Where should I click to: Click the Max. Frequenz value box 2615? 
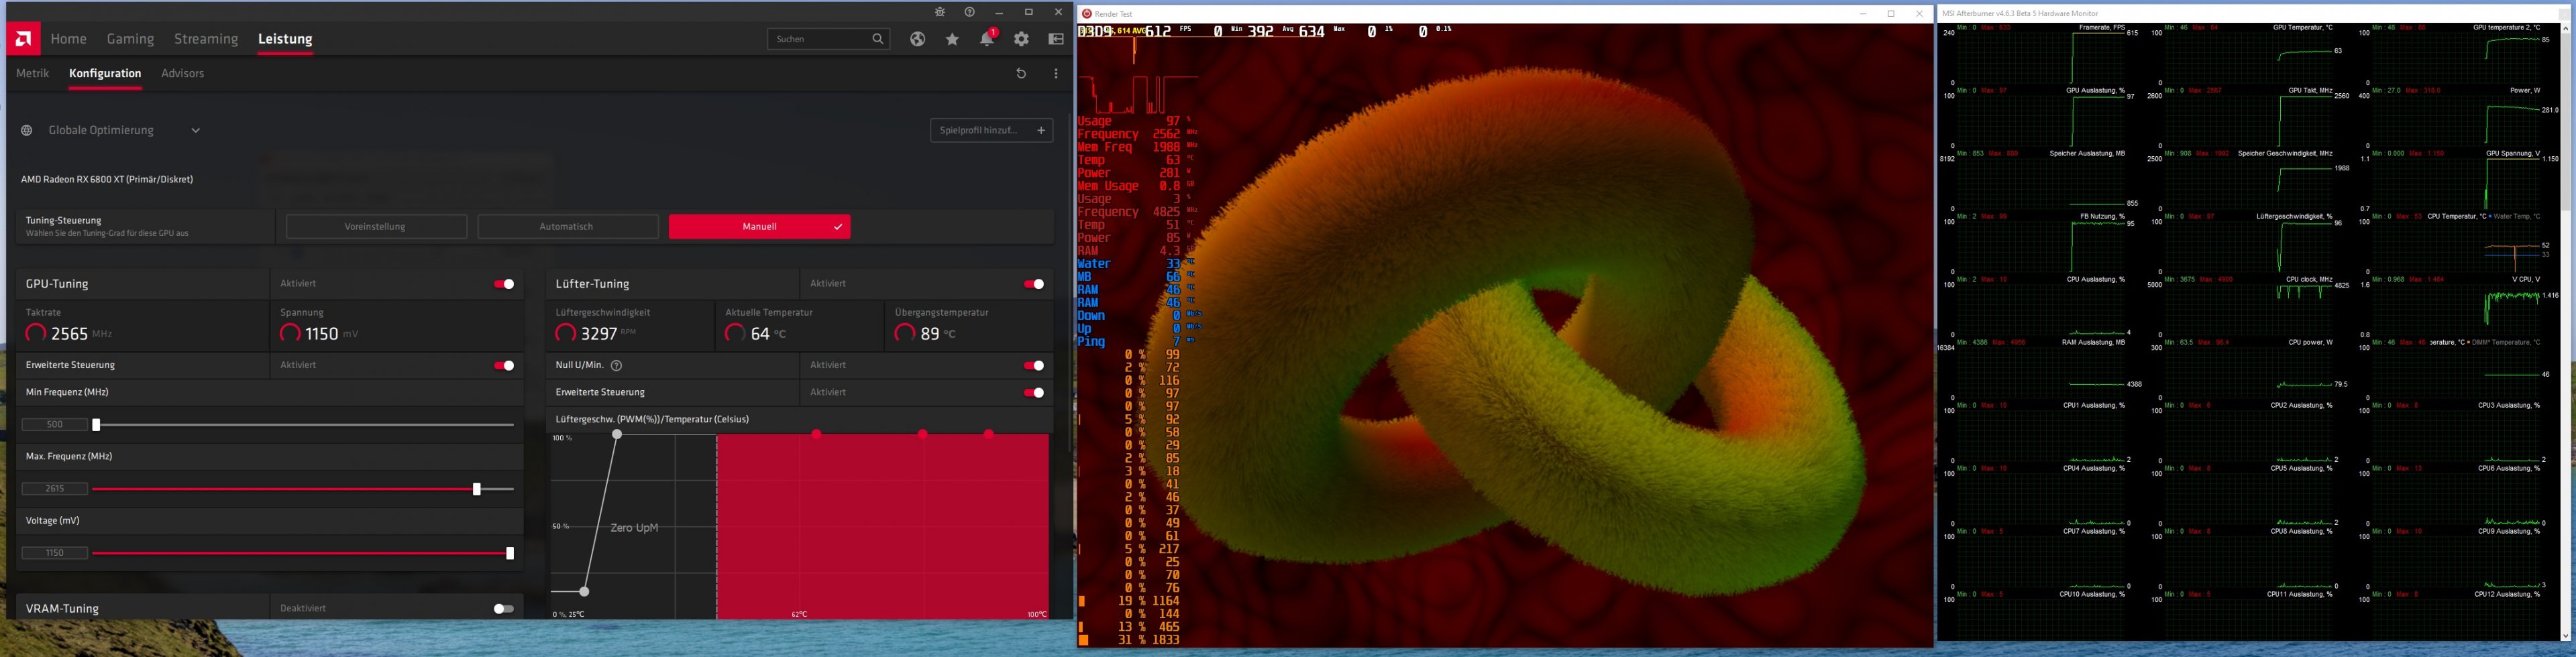55,489
